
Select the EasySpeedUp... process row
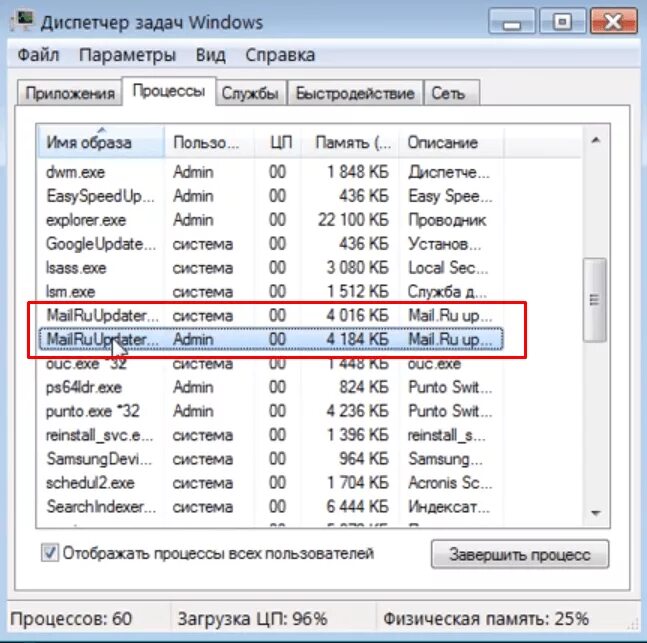pyautogui.click(x=270, y=196)
